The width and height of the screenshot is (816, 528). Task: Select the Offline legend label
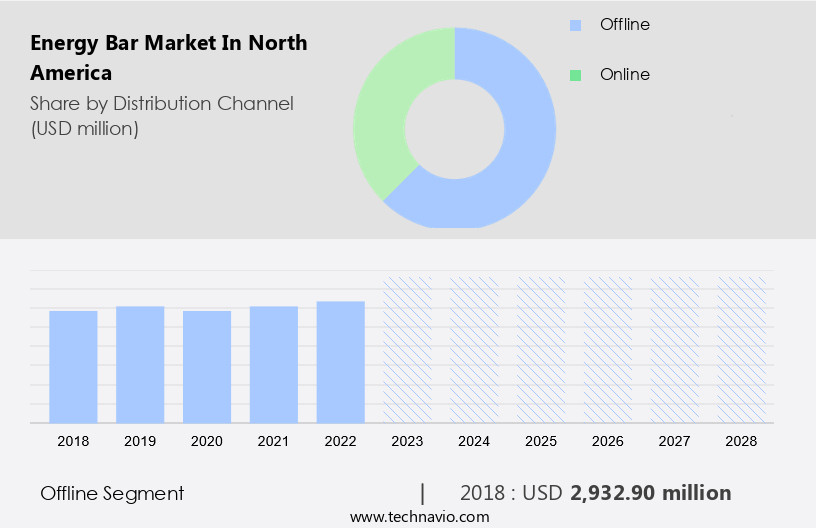pyautogui.click(x=624, y=25)
